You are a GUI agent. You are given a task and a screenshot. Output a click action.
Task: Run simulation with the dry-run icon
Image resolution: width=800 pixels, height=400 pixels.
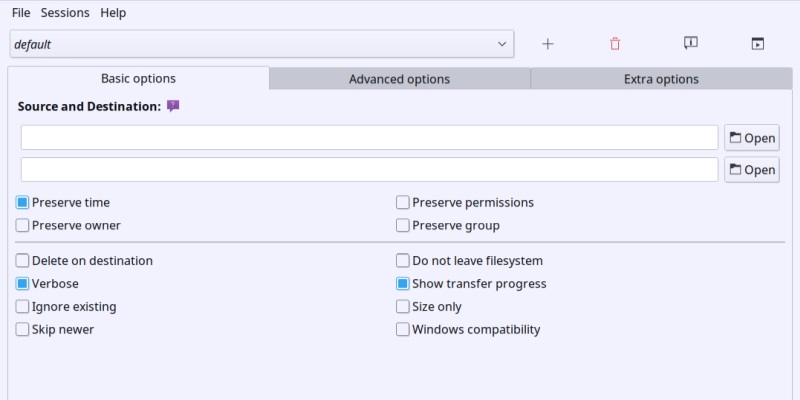[690, 44]
